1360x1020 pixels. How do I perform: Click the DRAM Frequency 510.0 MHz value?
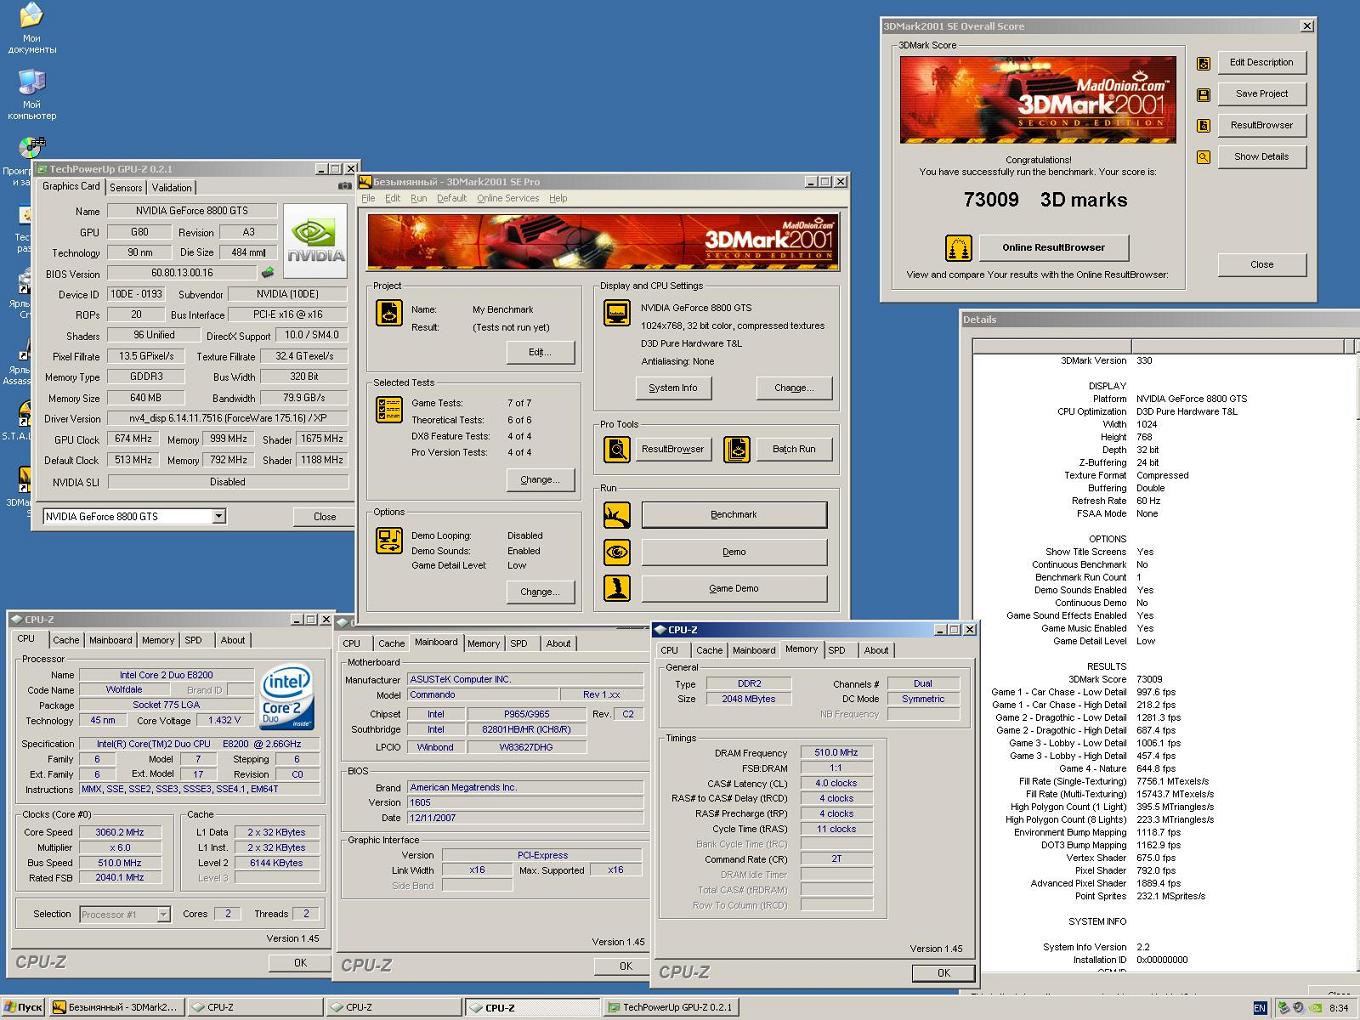[836, 753]
